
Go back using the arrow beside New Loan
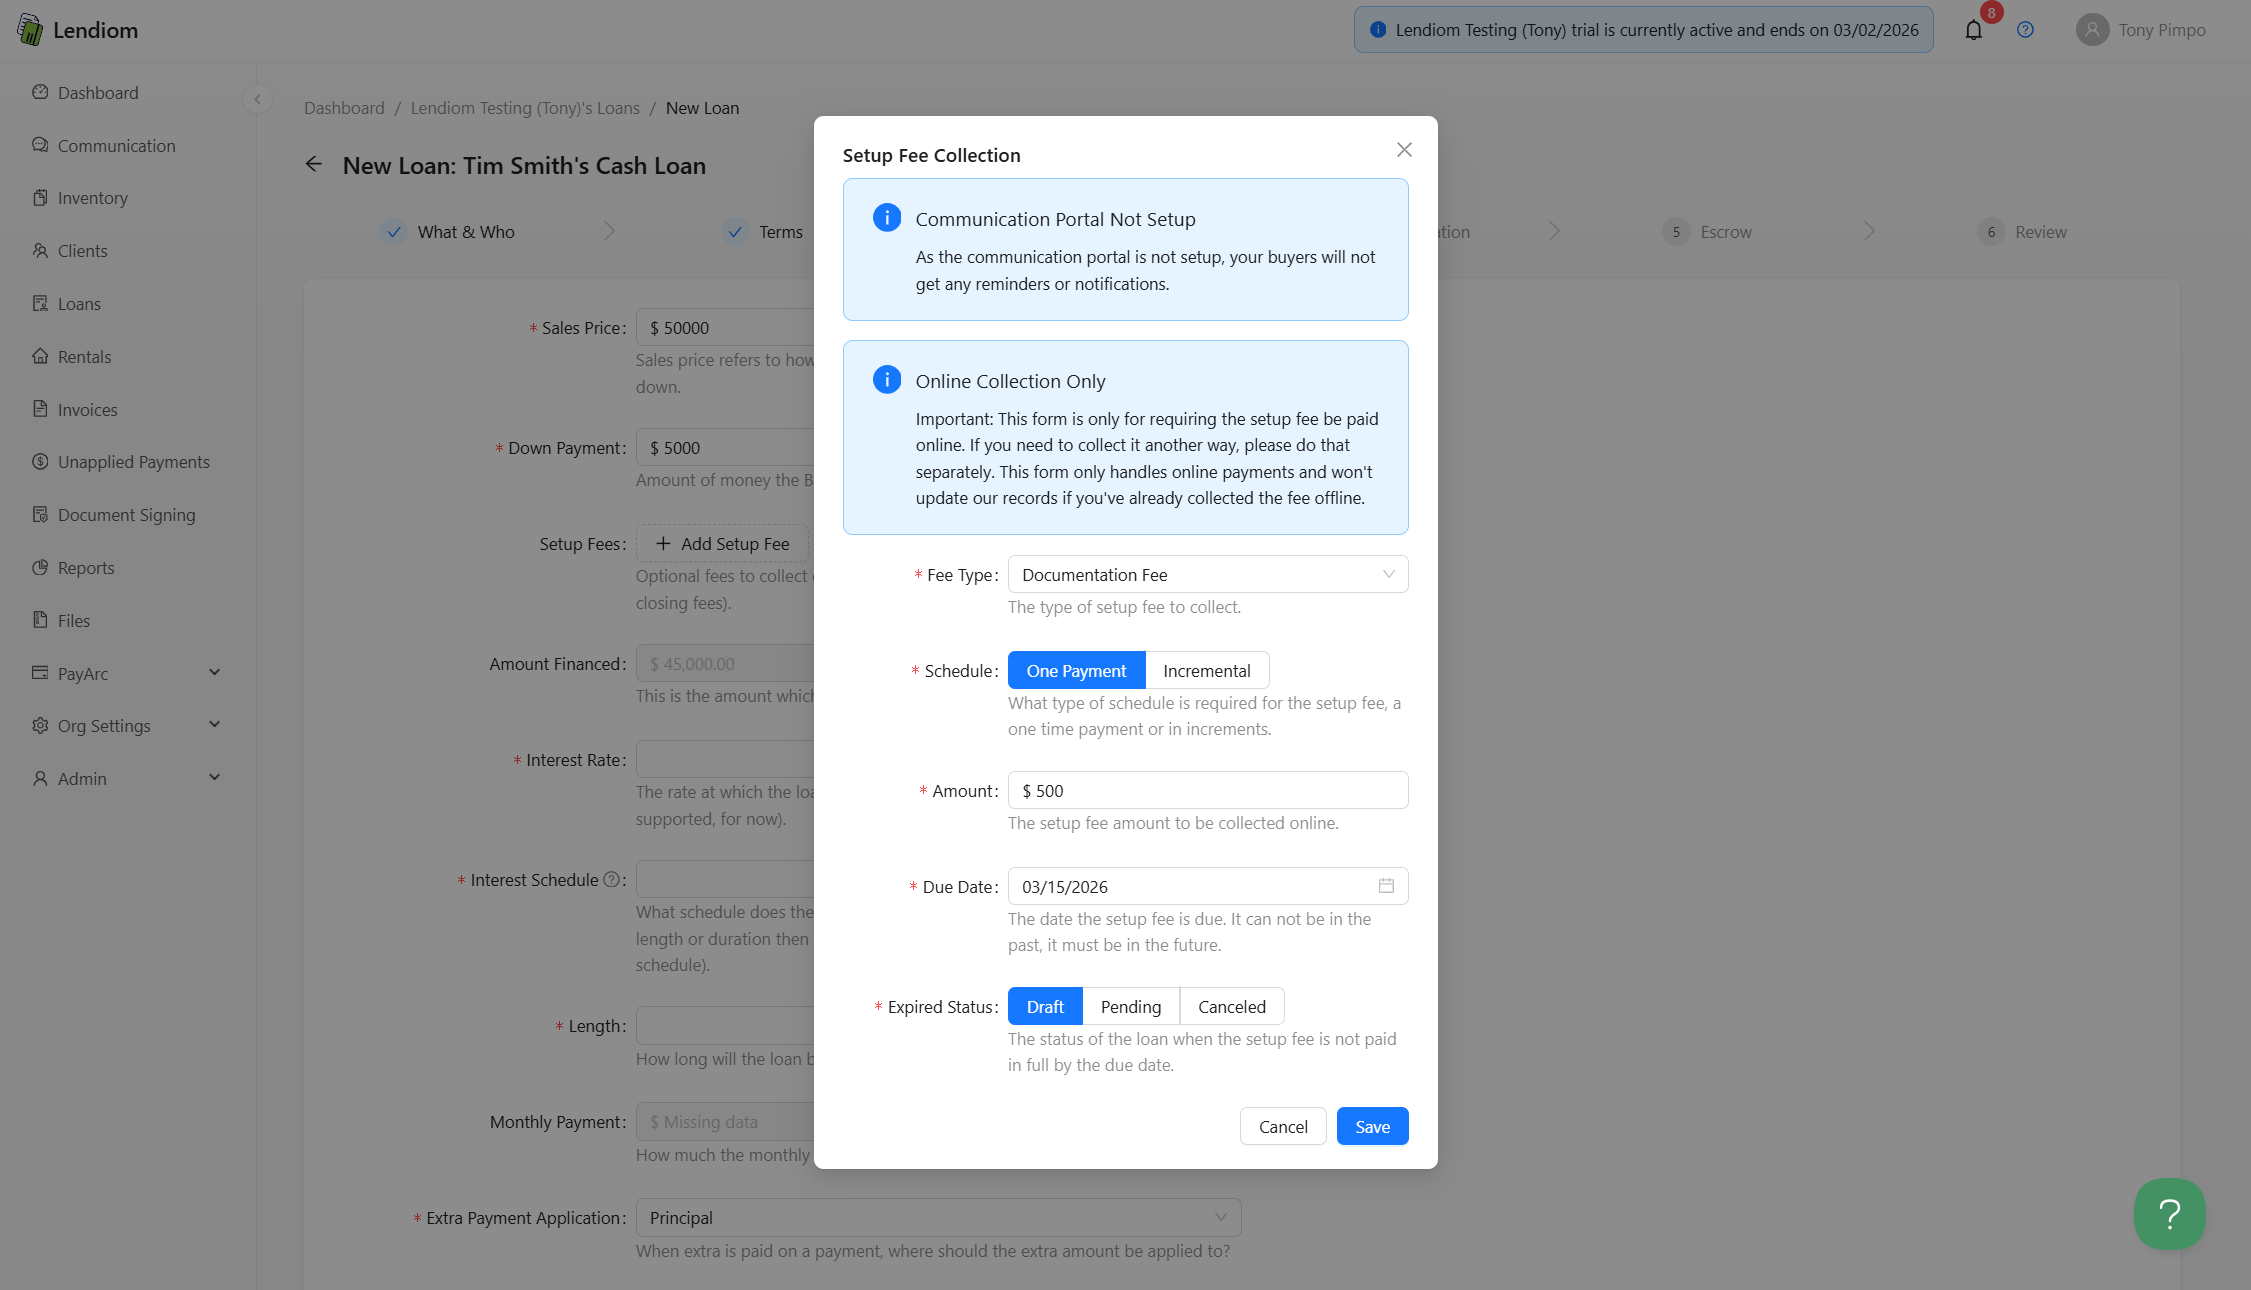coord(314,164)
